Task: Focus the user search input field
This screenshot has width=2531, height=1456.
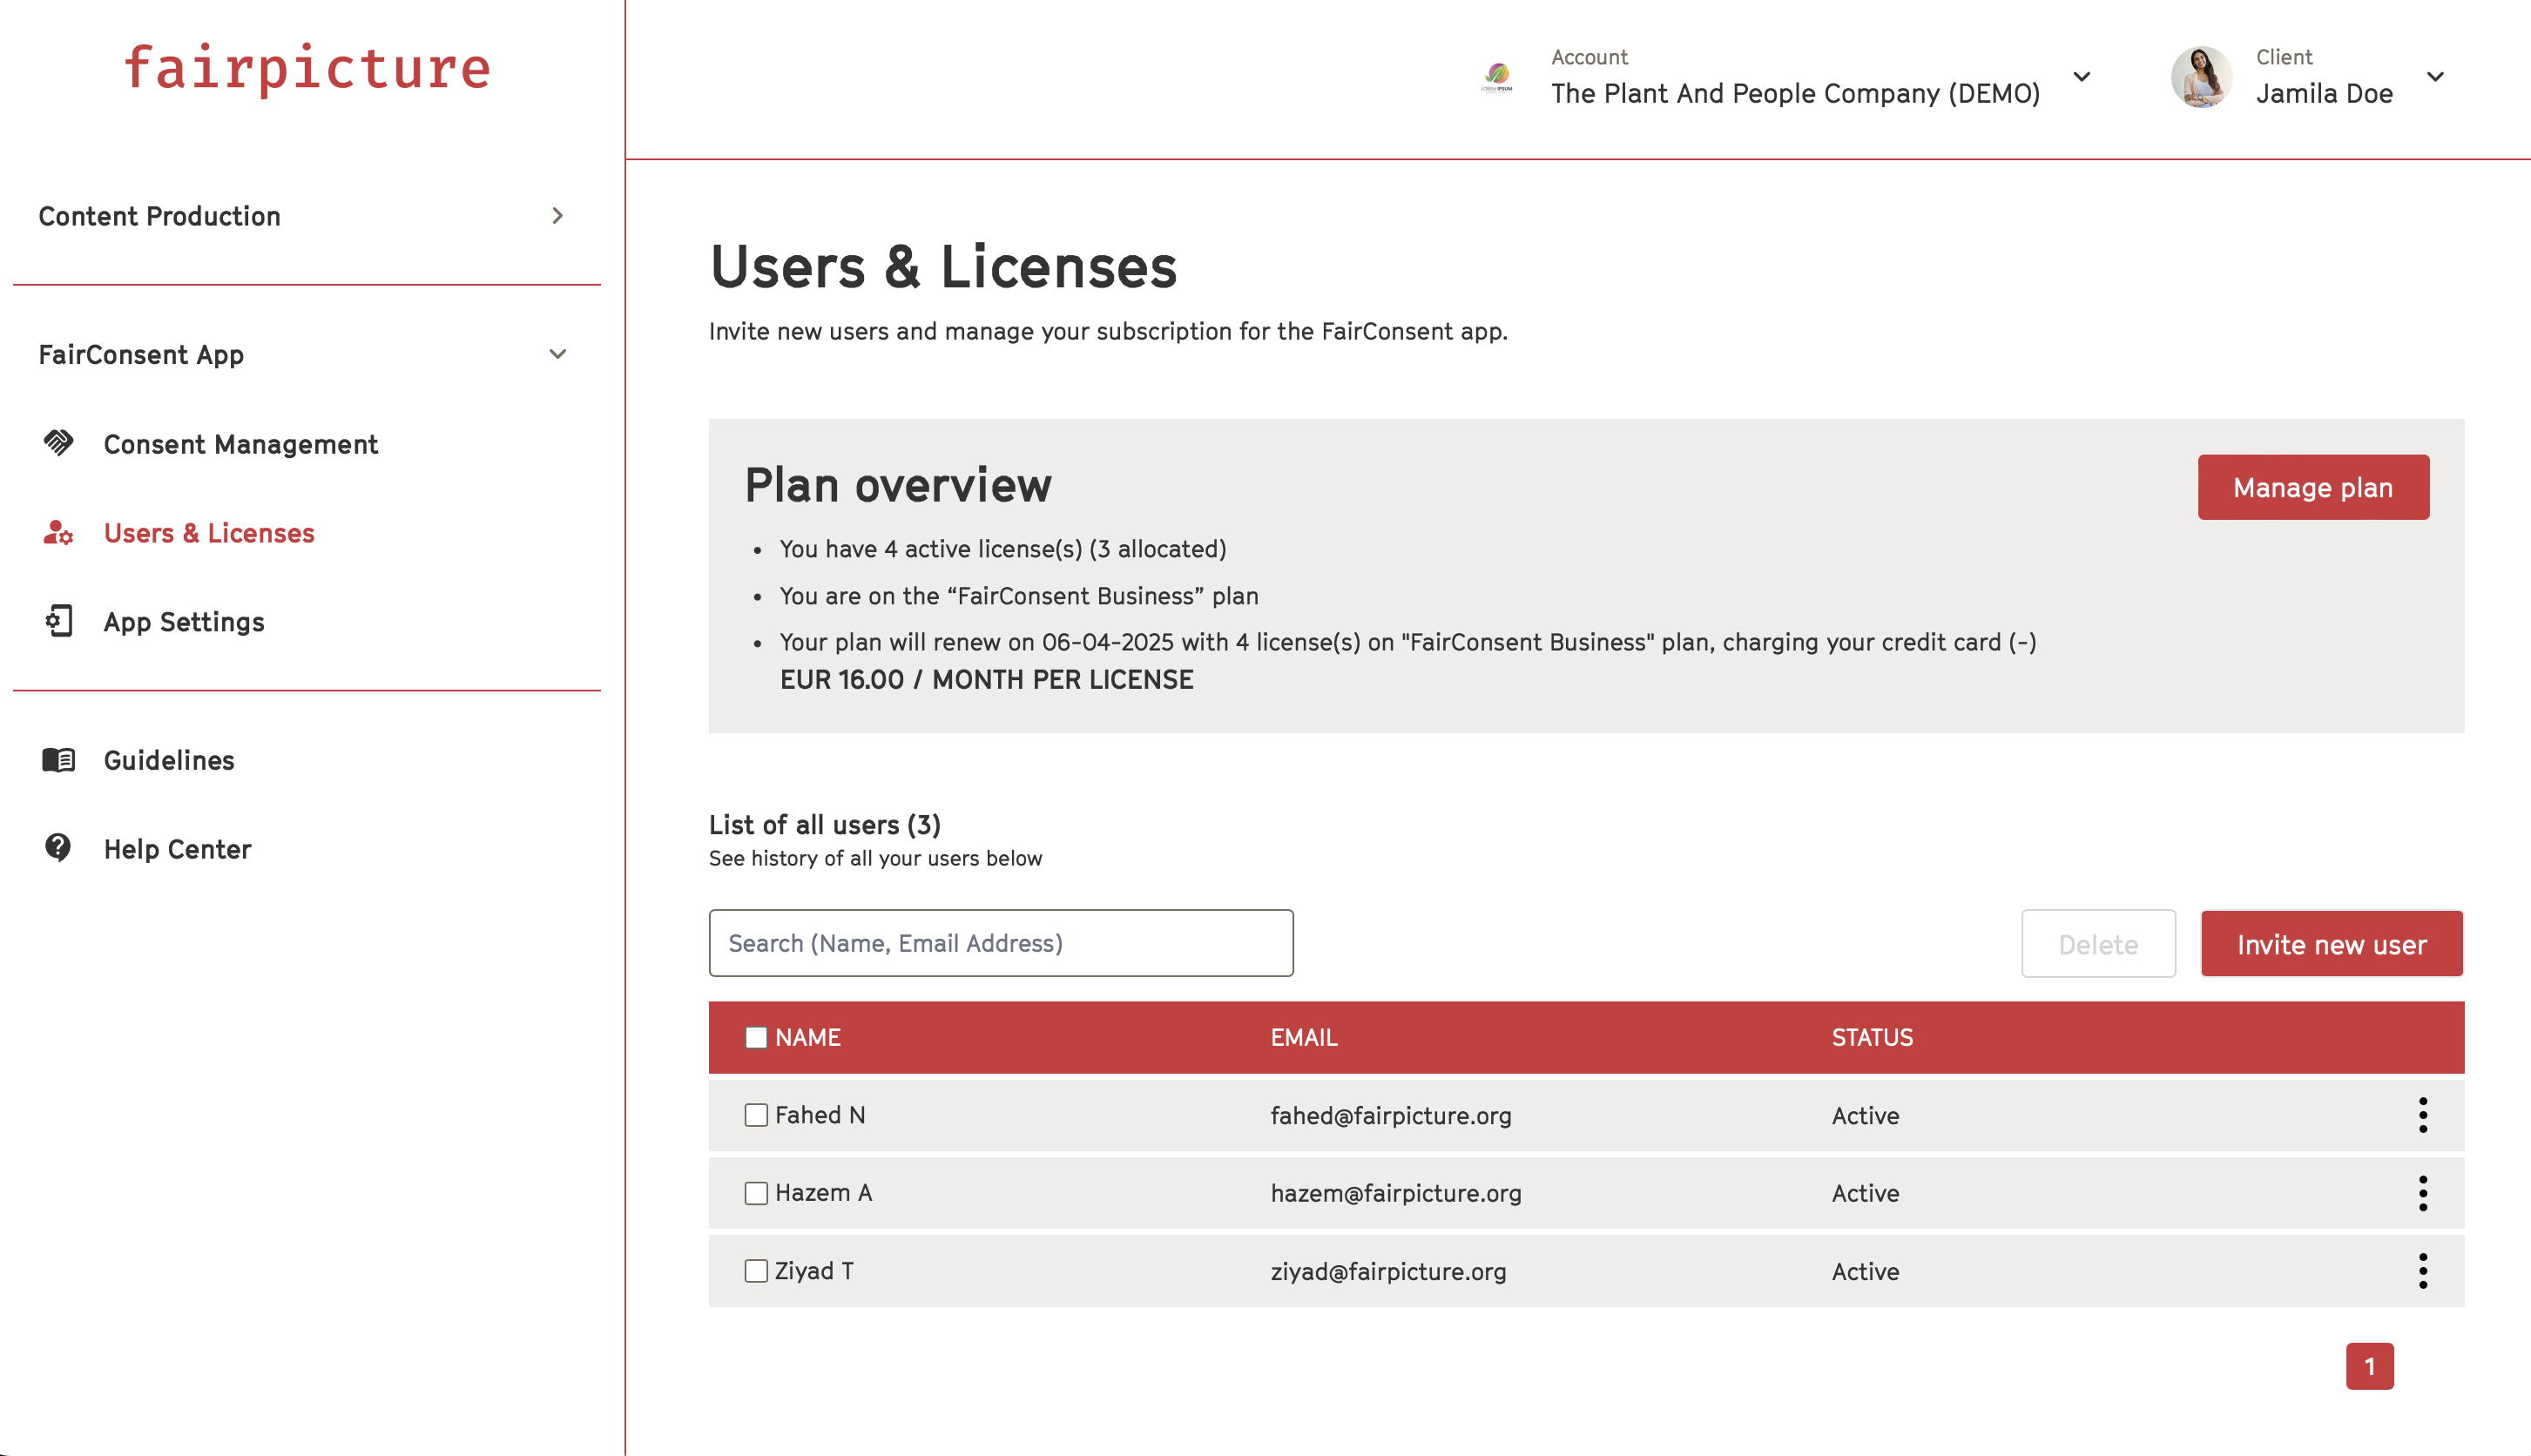Action: pos(1001,943)
